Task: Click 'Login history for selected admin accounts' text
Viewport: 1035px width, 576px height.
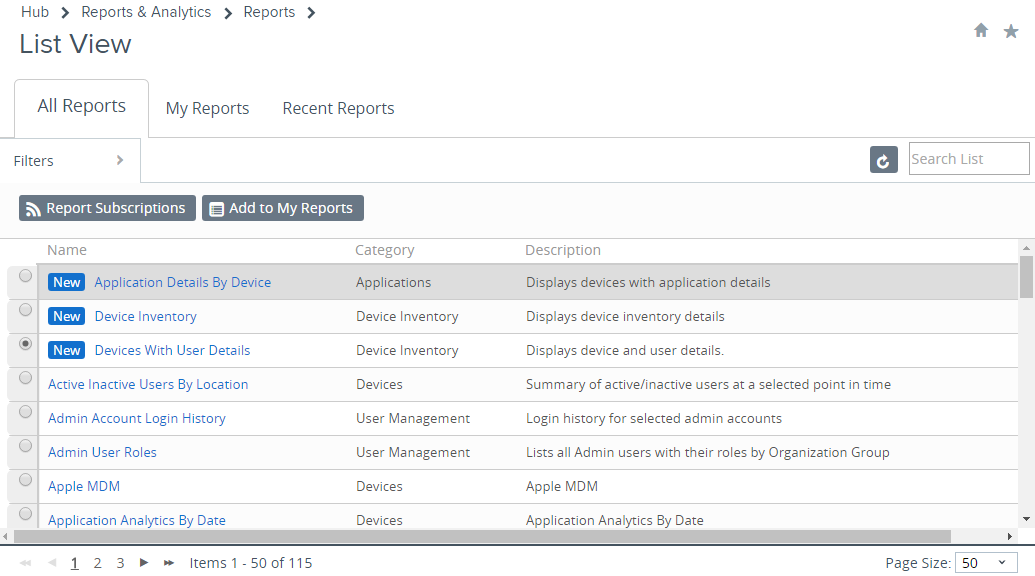Action: pos(653,418)
